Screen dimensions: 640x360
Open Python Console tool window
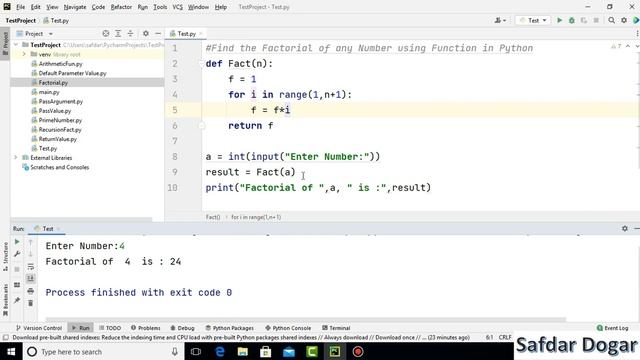pyautogui.click(x=288, y=328)
